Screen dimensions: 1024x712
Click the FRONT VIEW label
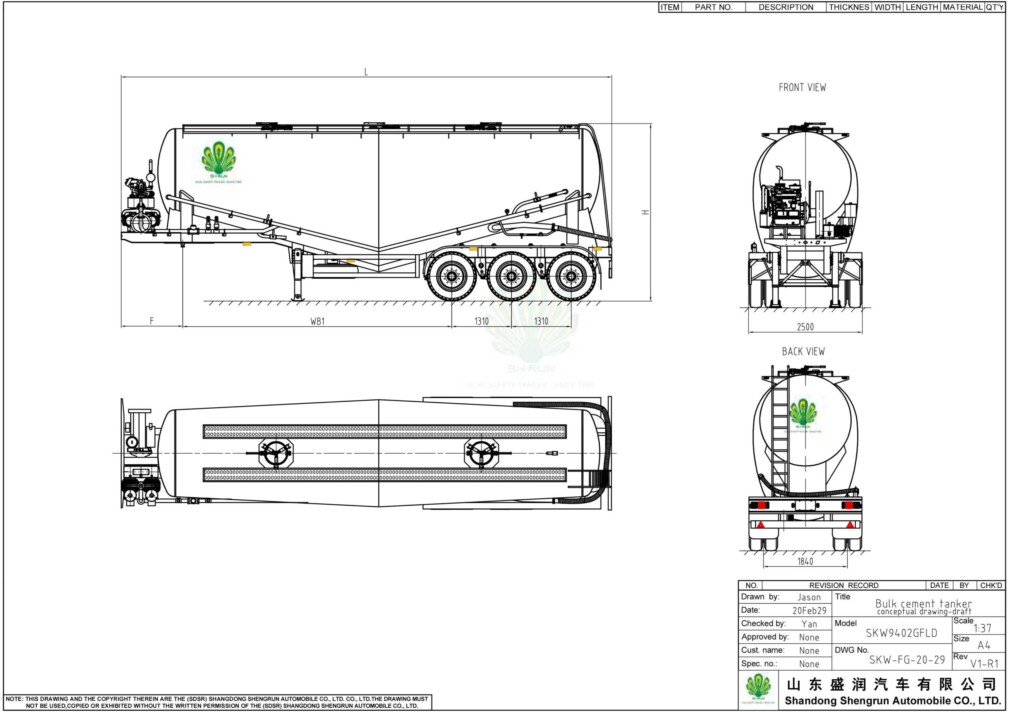click(x=802, y=88)
